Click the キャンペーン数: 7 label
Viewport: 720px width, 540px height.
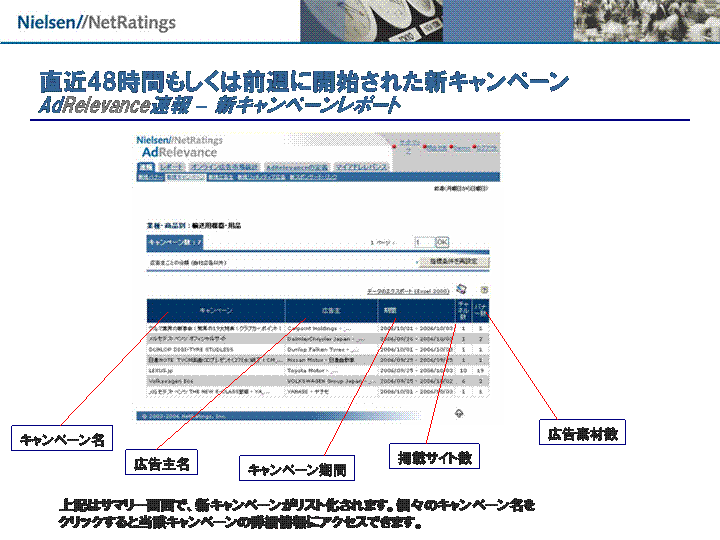174,242
